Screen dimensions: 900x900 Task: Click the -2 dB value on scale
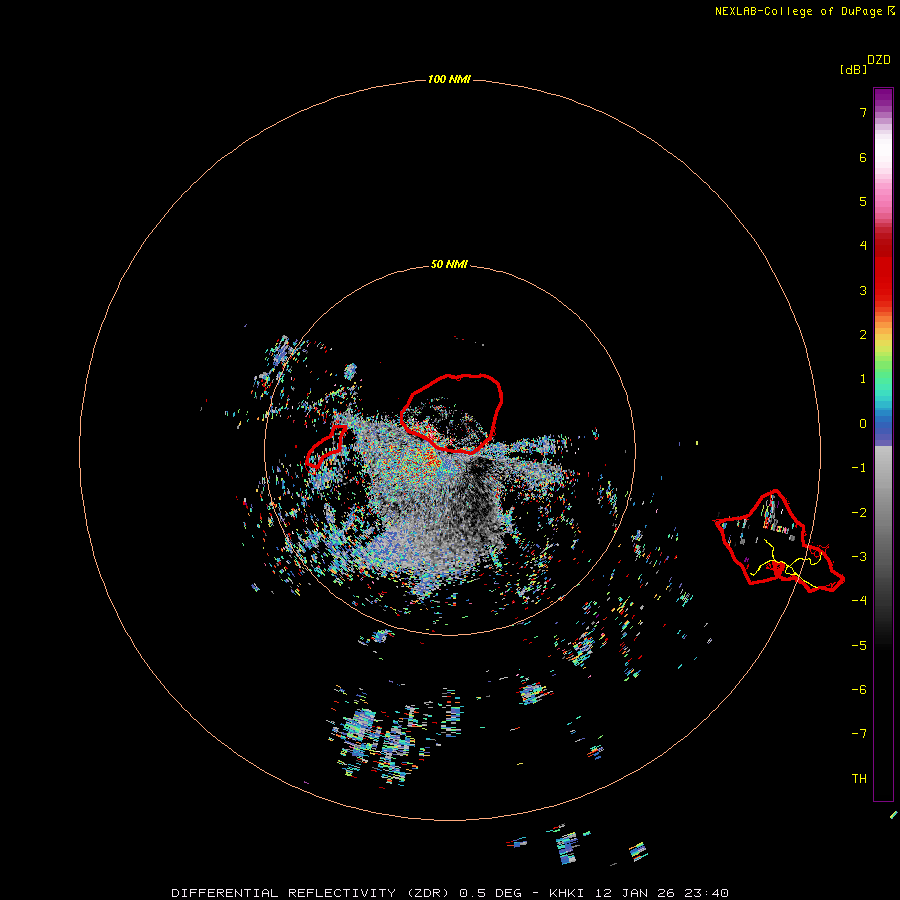859,513
